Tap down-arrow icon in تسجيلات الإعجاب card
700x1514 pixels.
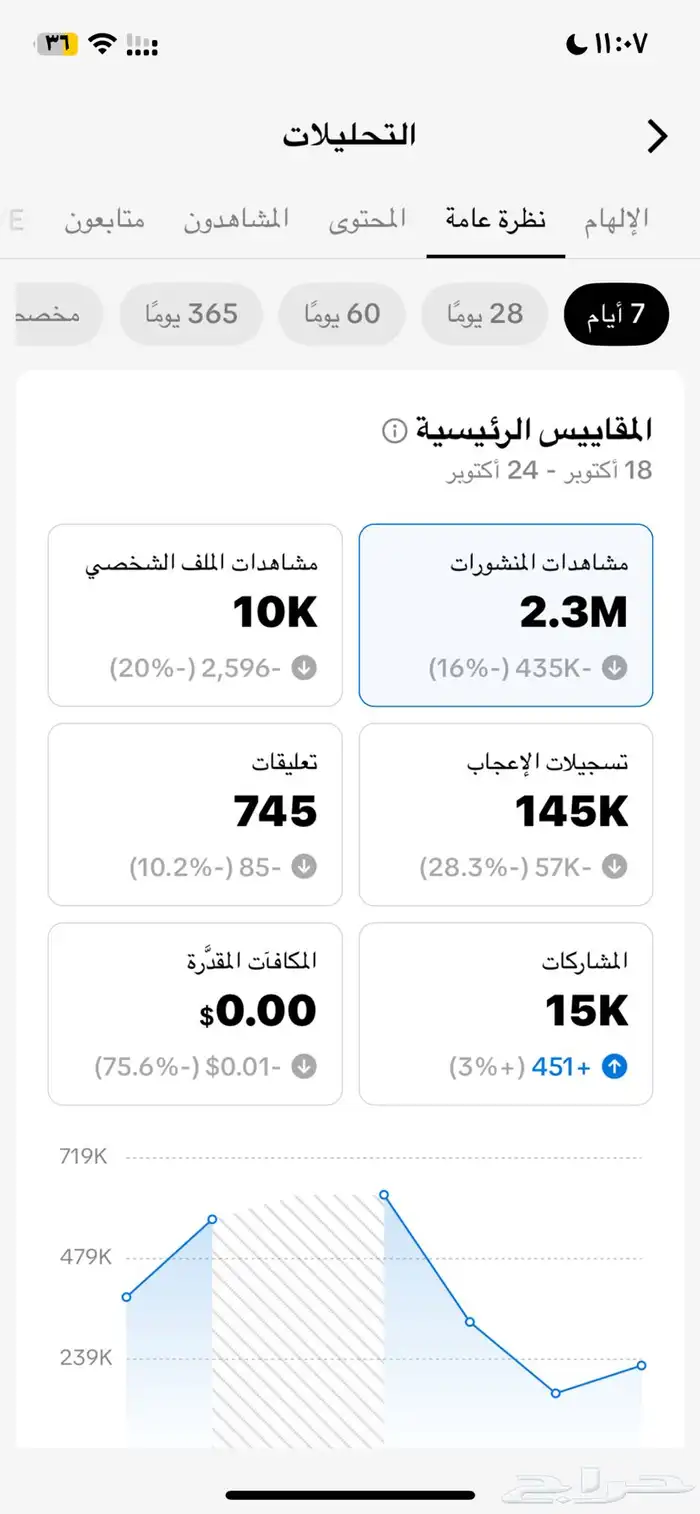click(x=615, y=867)
